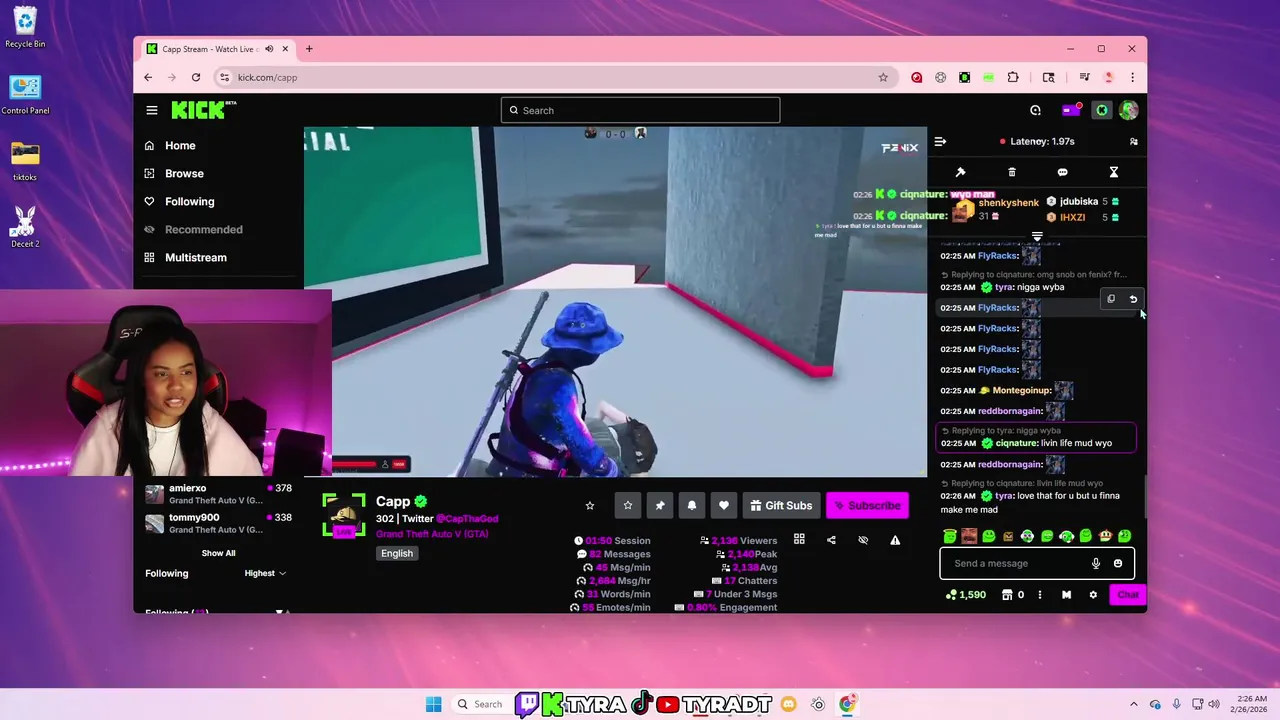Click the grid layout icon under the stream
Screen dimensions: 1280x720
(799, 540)
